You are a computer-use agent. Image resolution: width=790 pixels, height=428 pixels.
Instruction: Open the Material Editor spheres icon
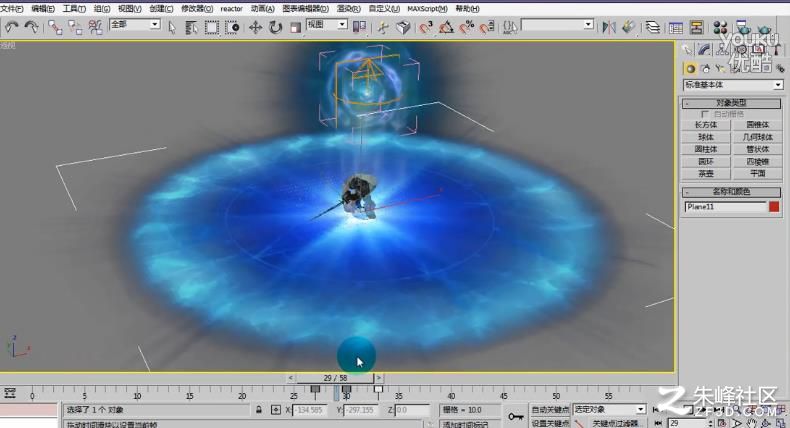pos(720,28)
